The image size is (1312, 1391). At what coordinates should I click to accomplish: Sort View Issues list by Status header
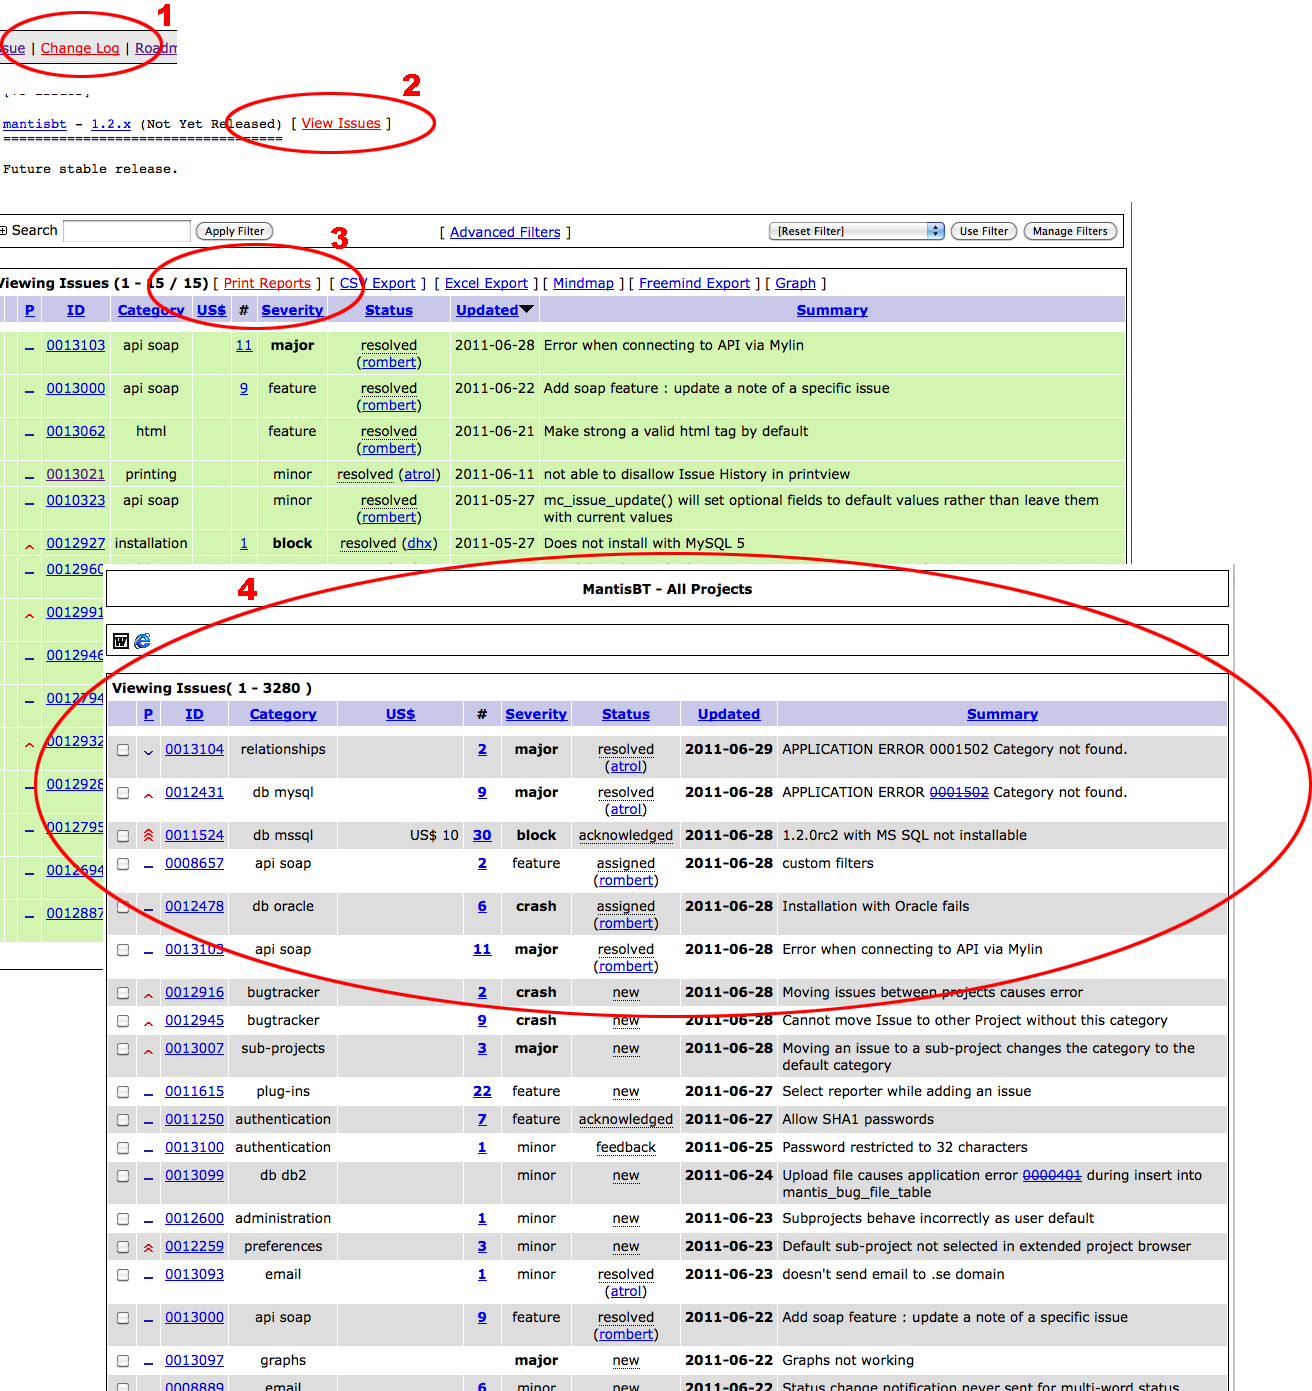pos(389,310)
